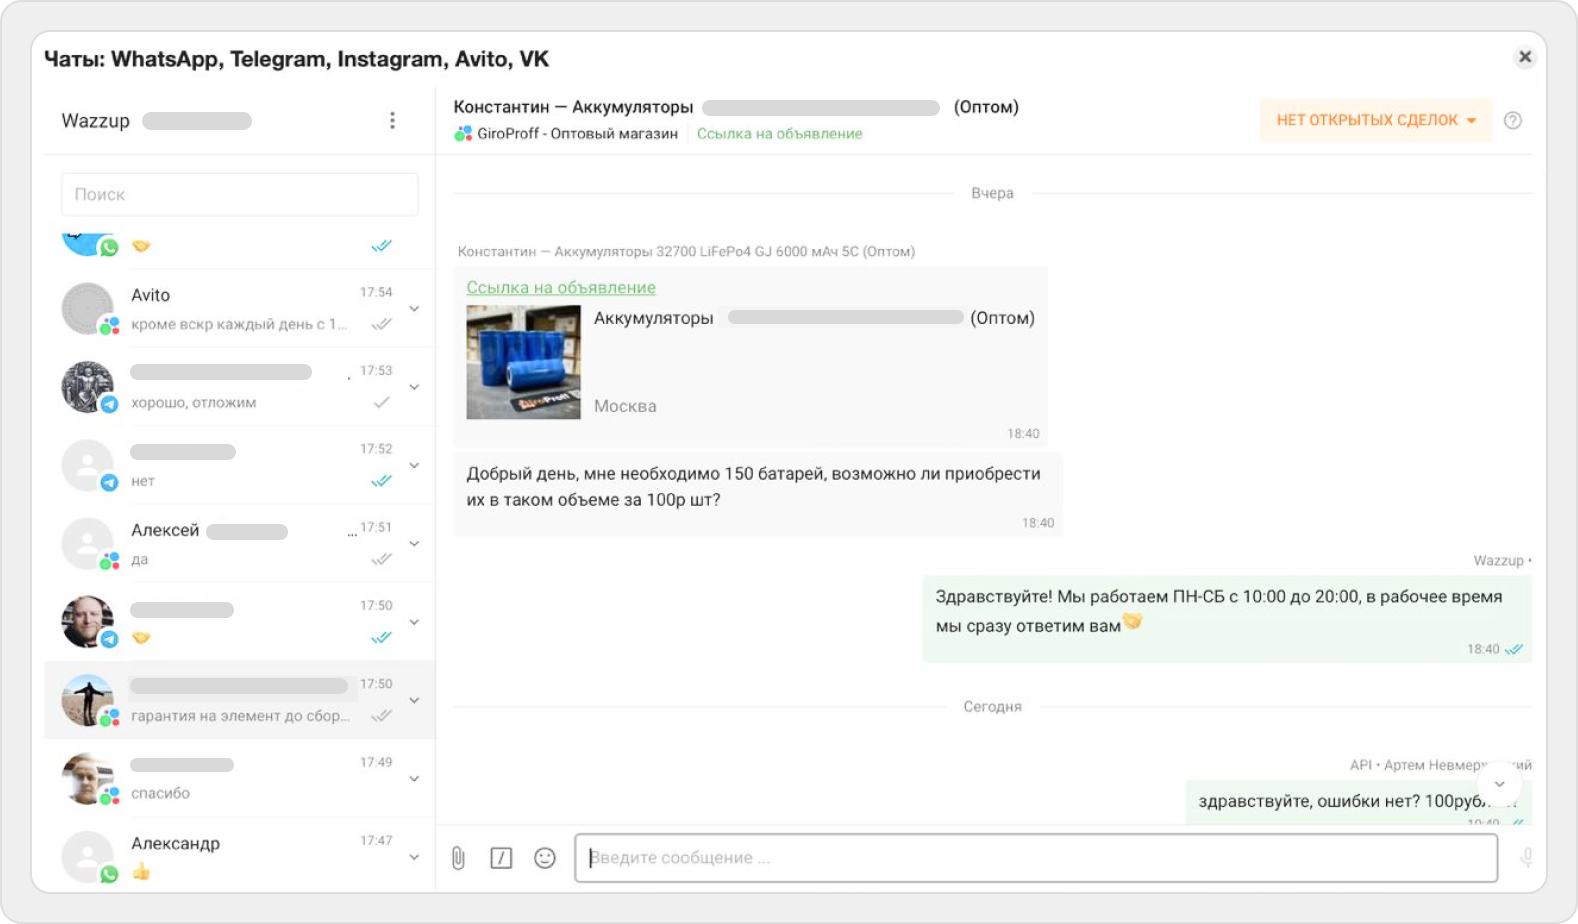Click the blue batteries listing thumbnail
Viewport: 1578px width, 924px height.
click(x=523, y=362)
